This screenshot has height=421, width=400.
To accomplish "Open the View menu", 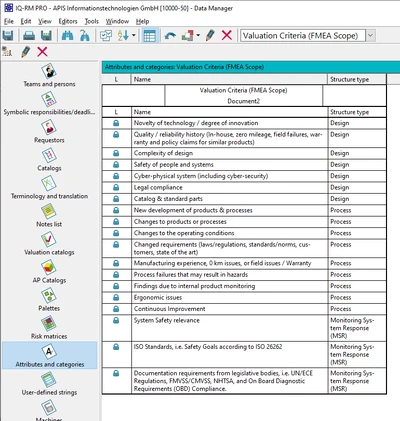I will point(45,21).
